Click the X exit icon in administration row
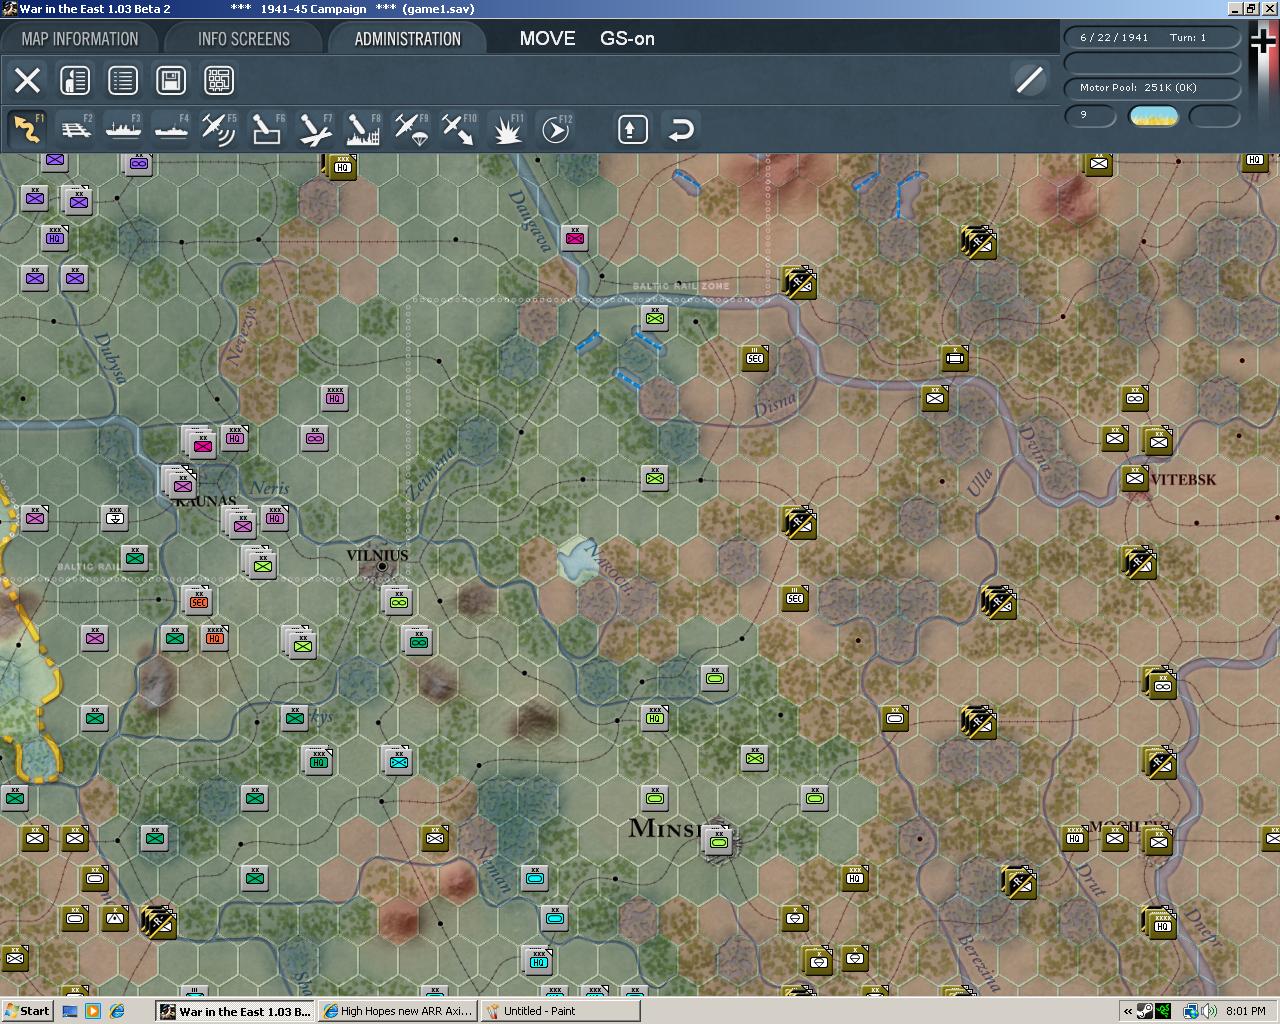 (x=27, y=80)
